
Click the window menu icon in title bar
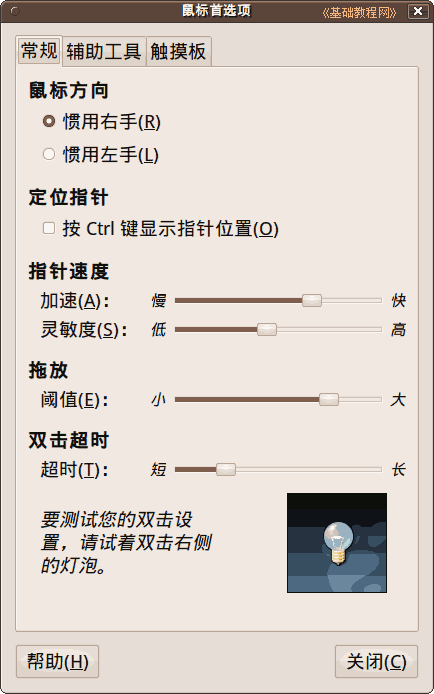(x=15, y=12)
